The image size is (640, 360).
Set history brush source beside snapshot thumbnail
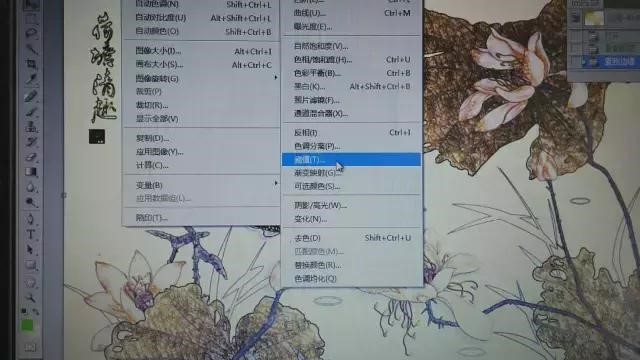[576, 18]
